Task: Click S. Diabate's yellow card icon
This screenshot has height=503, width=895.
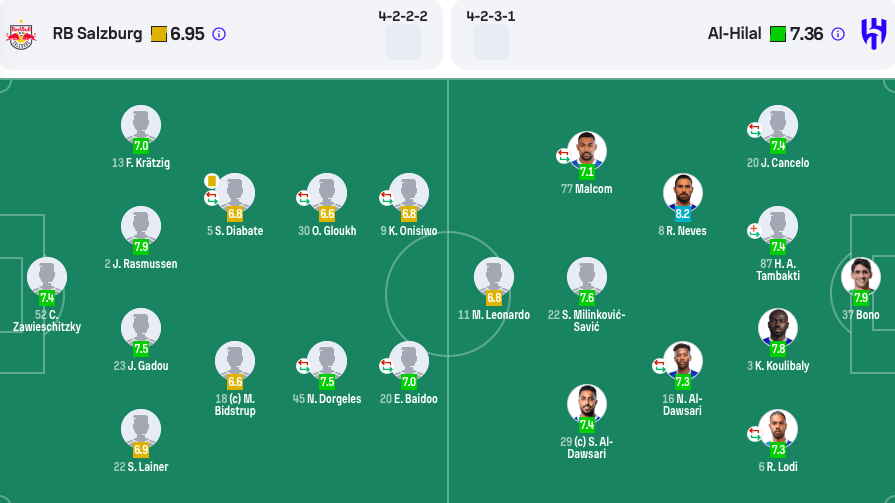Action: tap(211, 180)
